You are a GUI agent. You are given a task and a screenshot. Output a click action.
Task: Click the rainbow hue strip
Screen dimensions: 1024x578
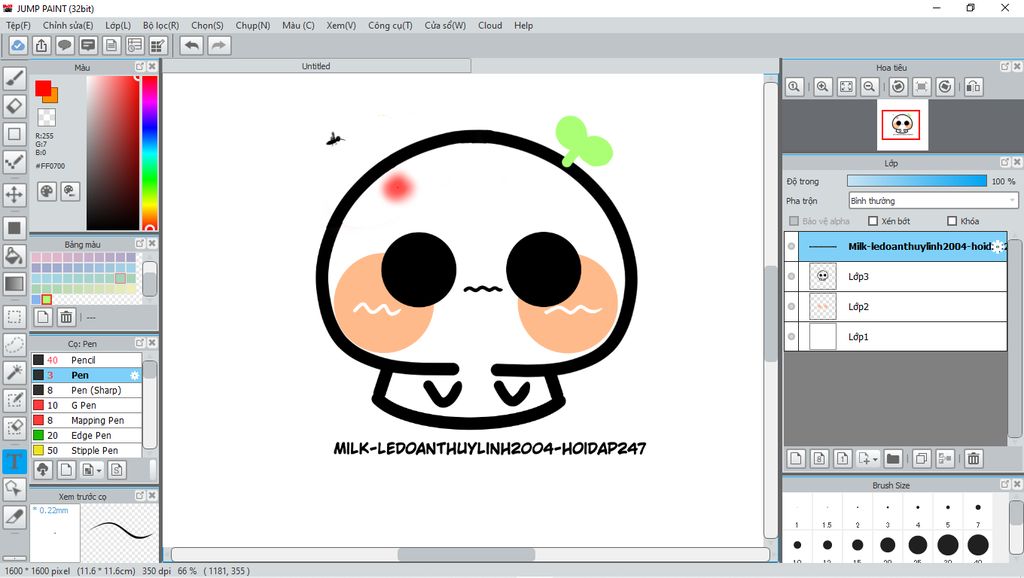pyautogui.click(x=149, y=152)
